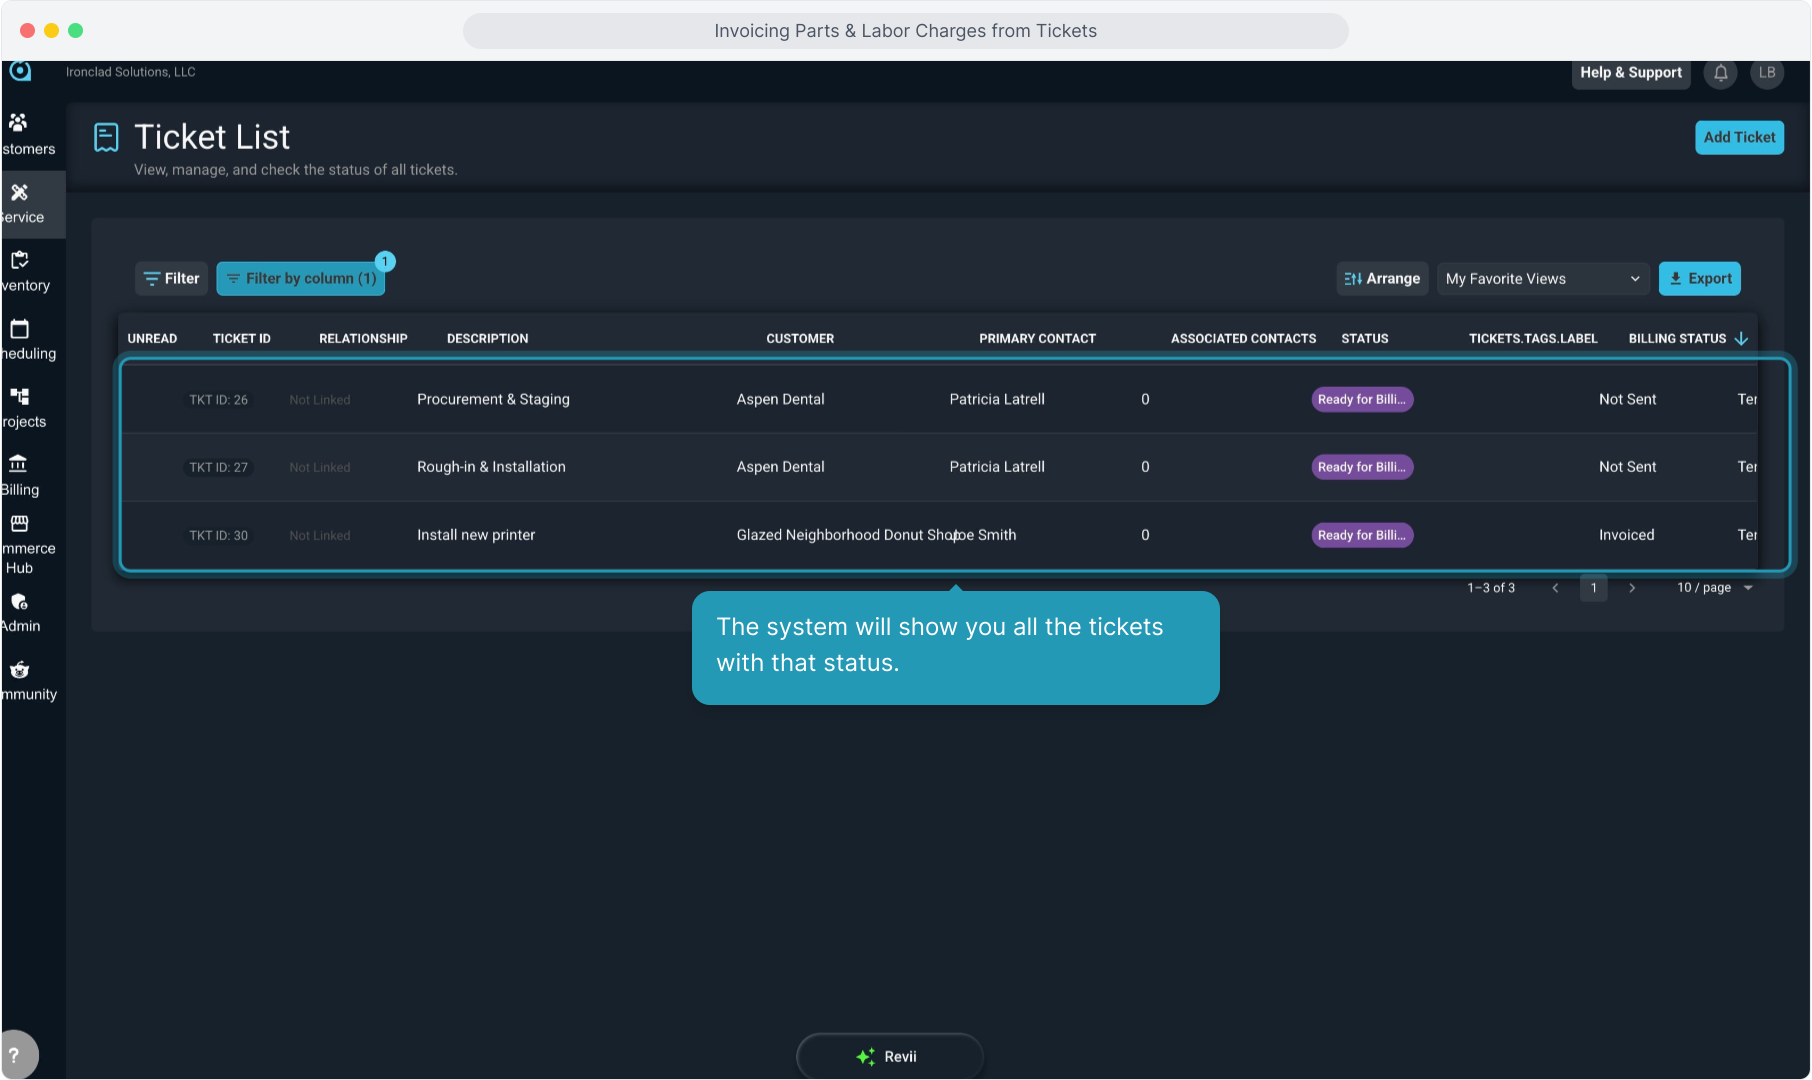The height and width of the screenshot is (1080, 1812).
Task: Open the Billing sidebar icon
Action: tap(19, 464)
